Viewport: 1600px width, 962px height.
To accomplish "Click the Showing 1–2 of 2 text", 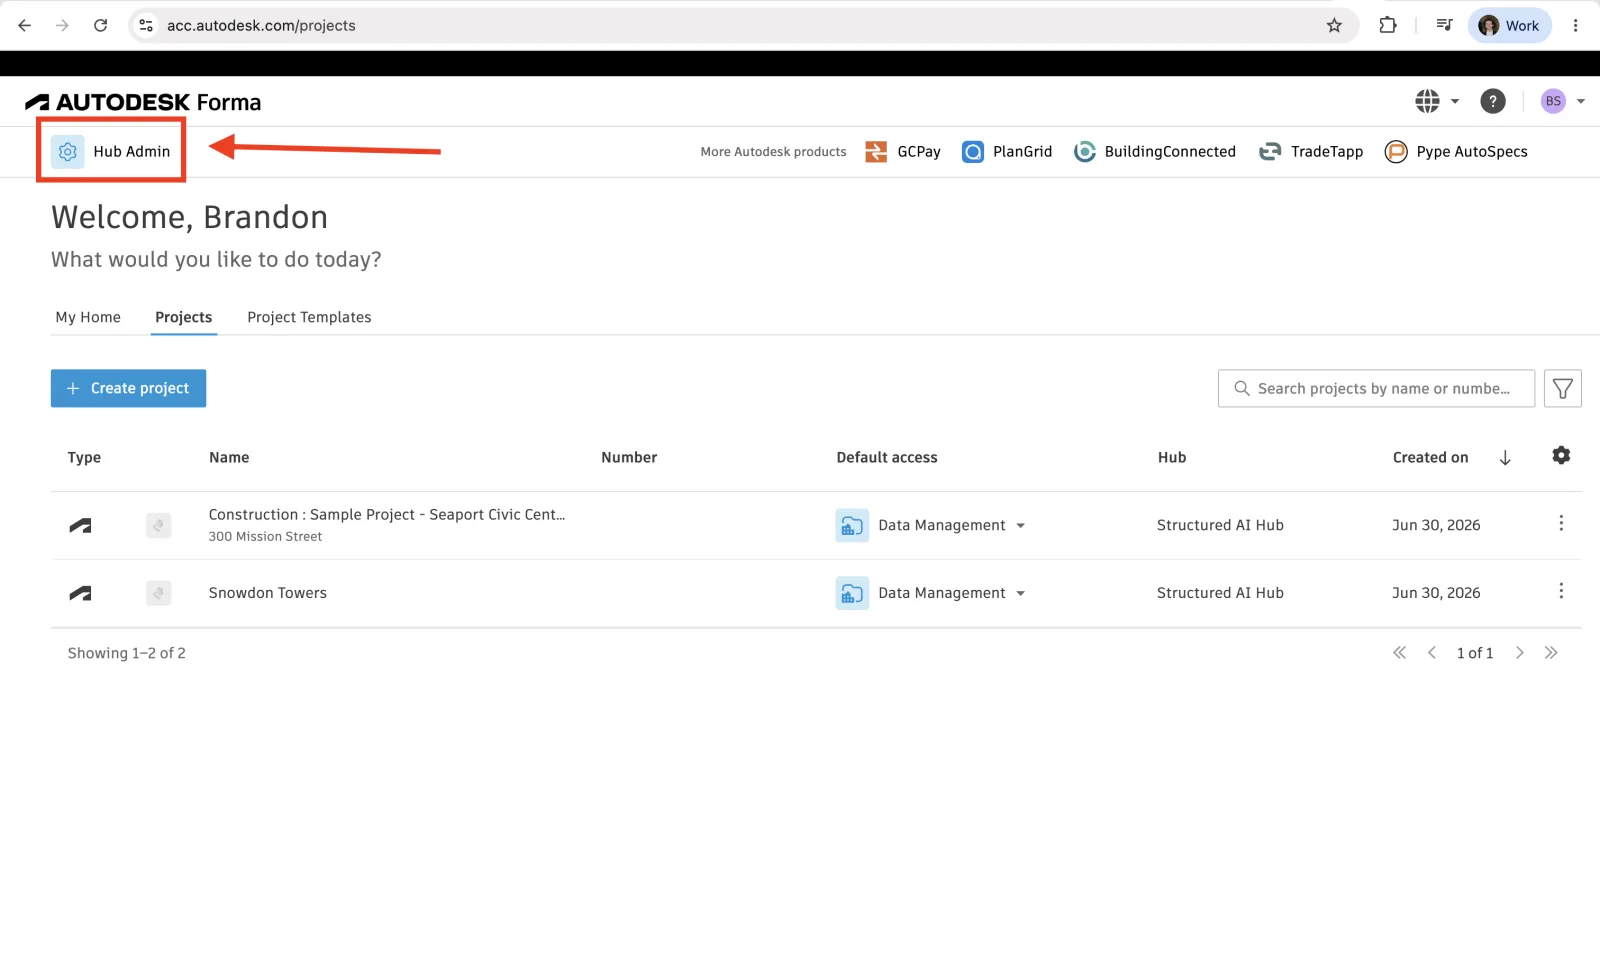I will point(127,653).
